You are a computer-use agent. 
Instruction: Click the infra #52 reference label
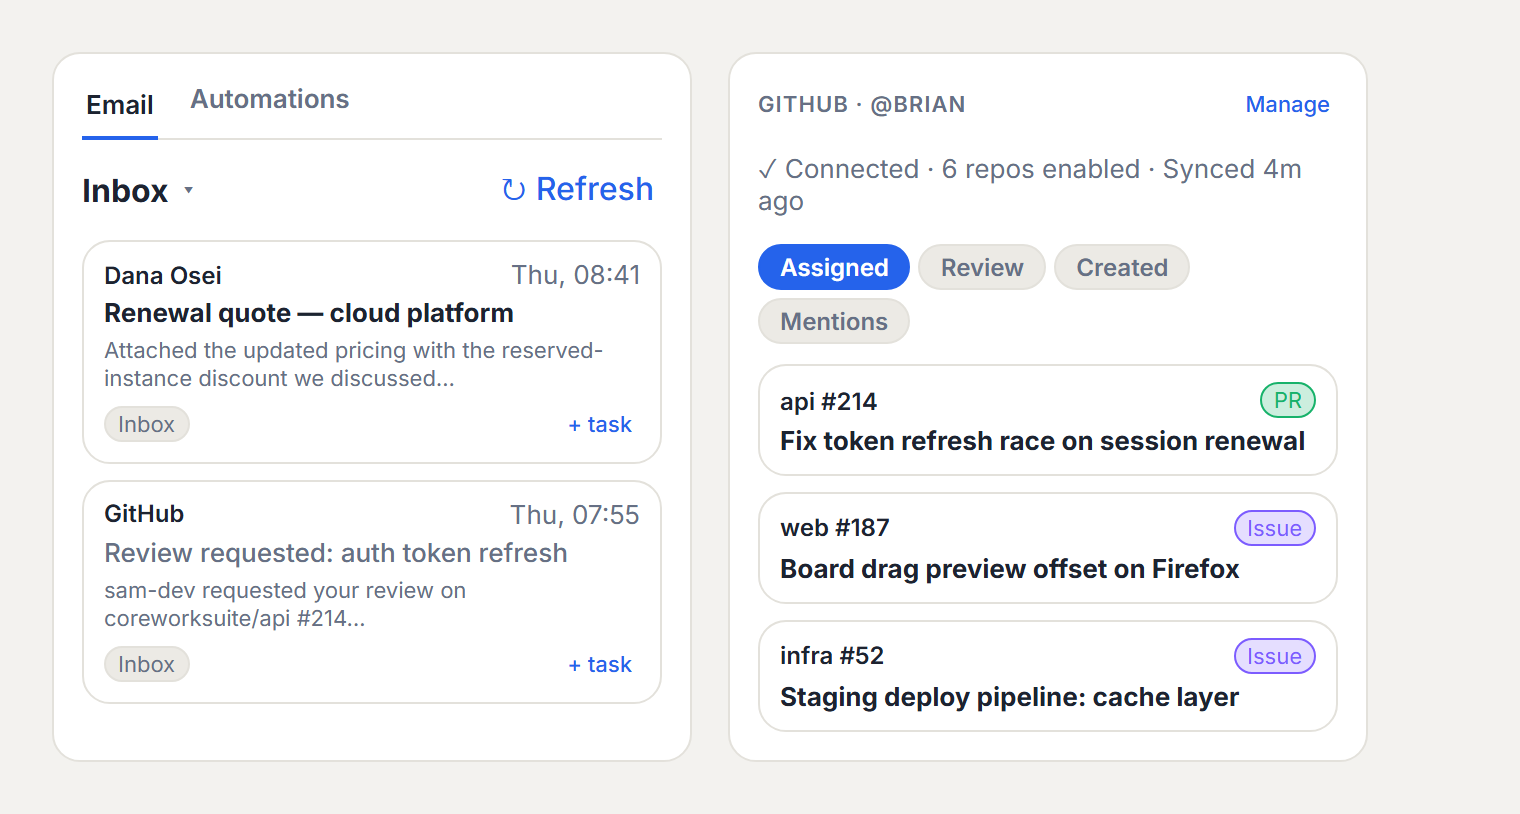tap(832, 655)
